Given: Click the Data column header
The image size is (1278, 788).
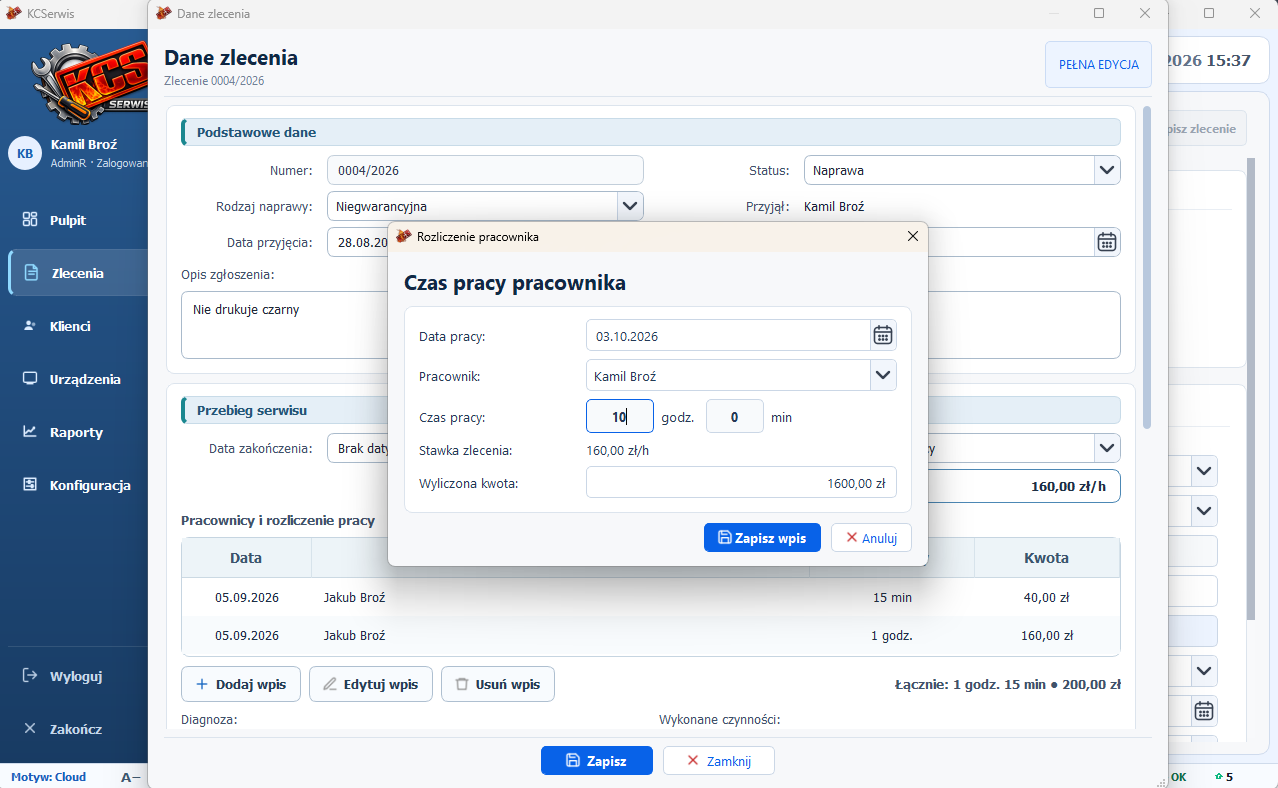Looking at the screenshot, I should pyautogui.click(x=246, y=558).
